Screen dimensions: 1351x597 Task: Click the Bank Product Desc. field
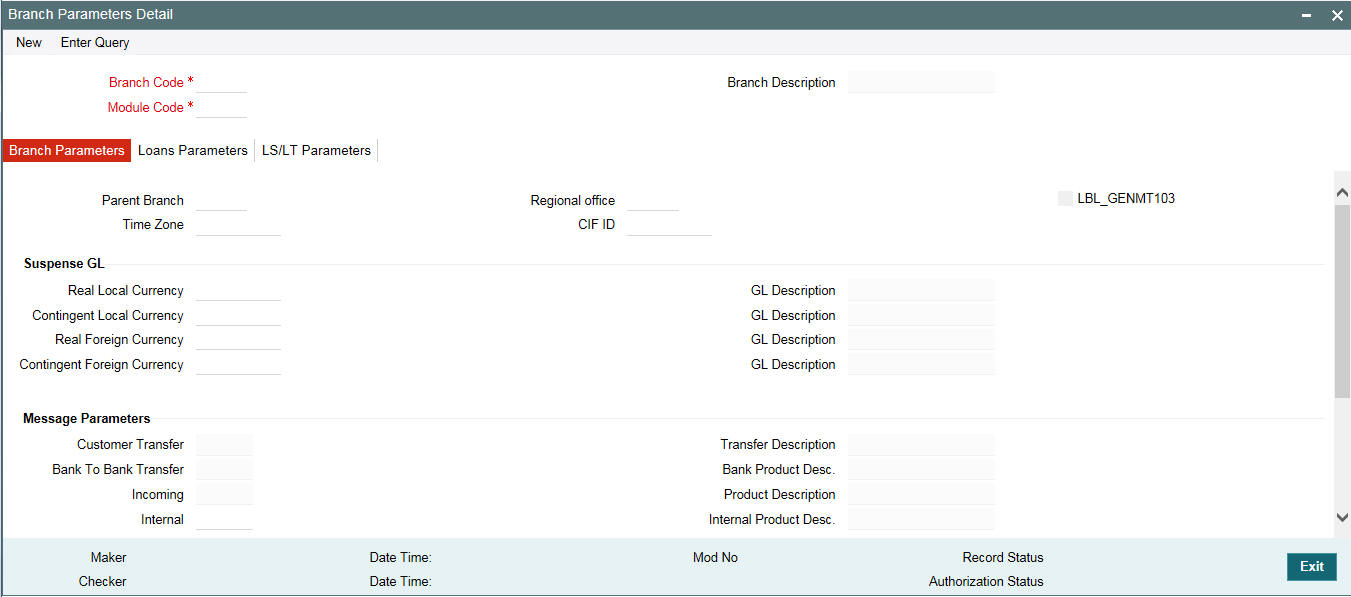(x=921, y=469)
